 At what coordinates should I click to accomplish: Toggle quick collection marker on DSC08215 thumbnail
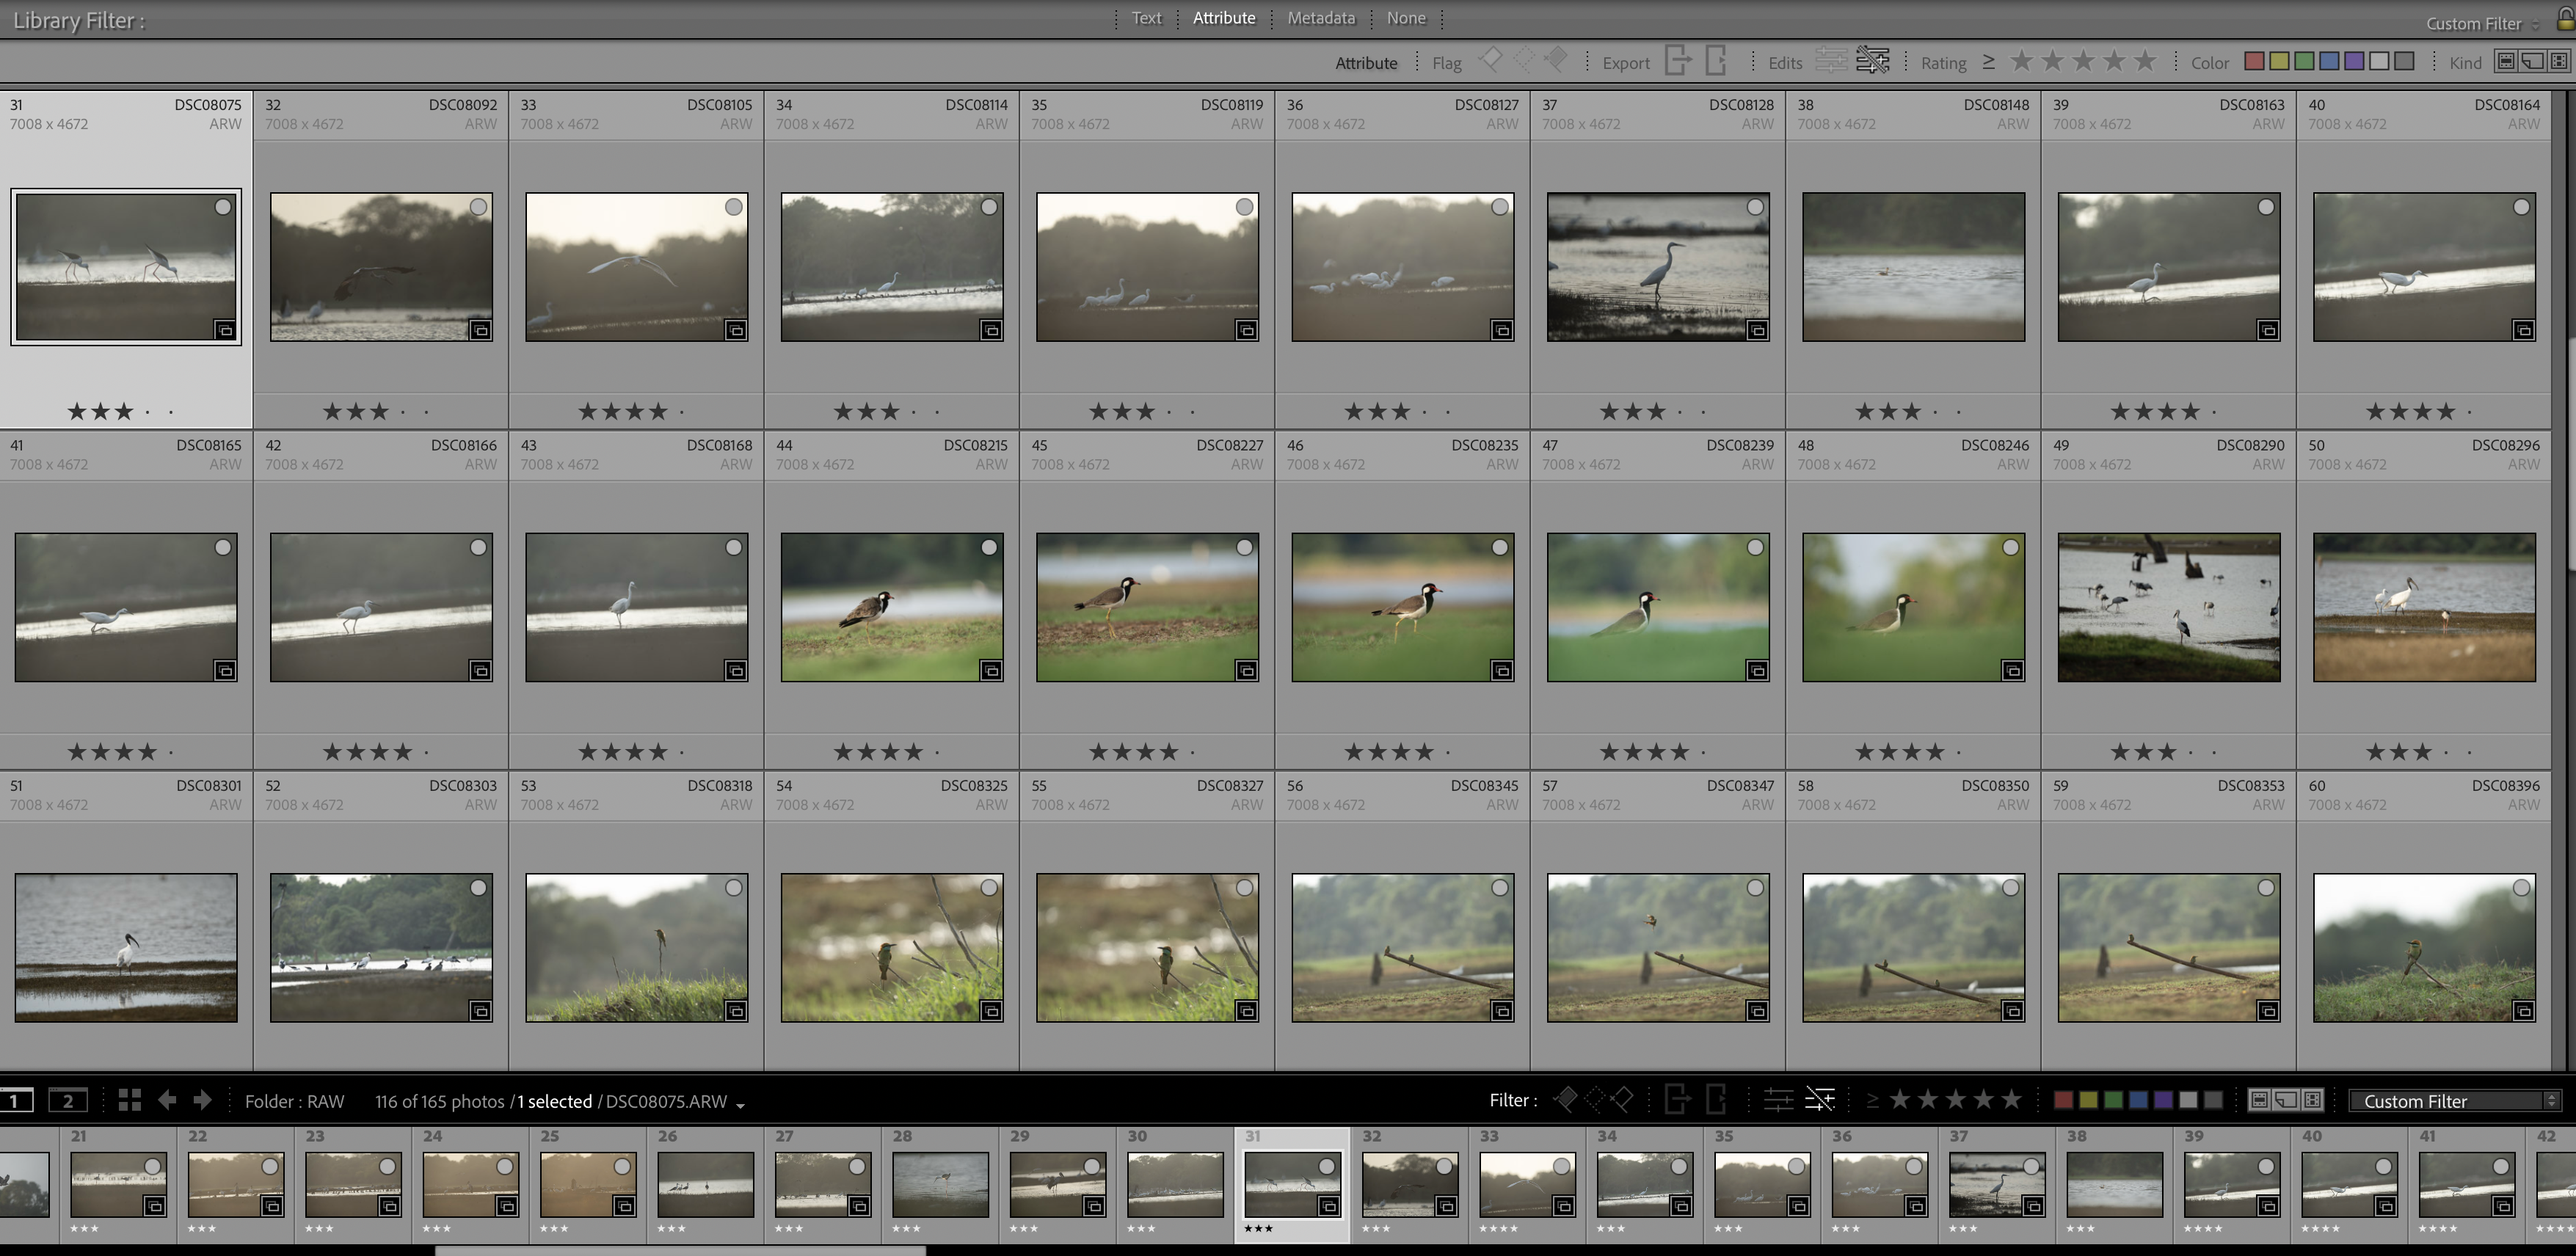pyautogui.click(x=989, y=547)
